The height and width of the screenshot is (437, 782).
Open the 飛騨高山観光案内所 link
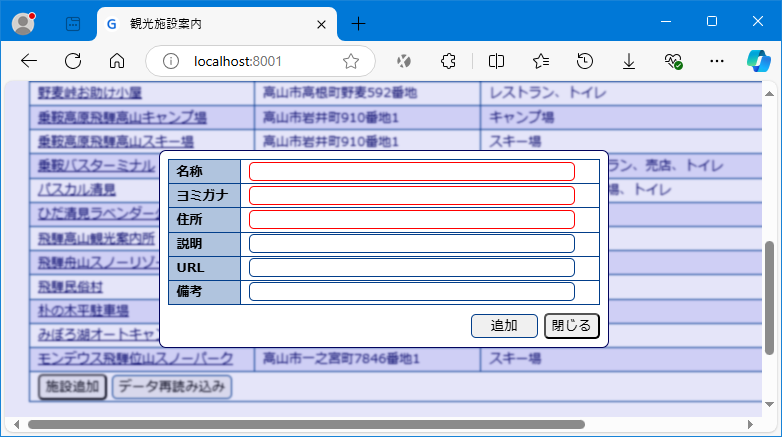(96, 238)
